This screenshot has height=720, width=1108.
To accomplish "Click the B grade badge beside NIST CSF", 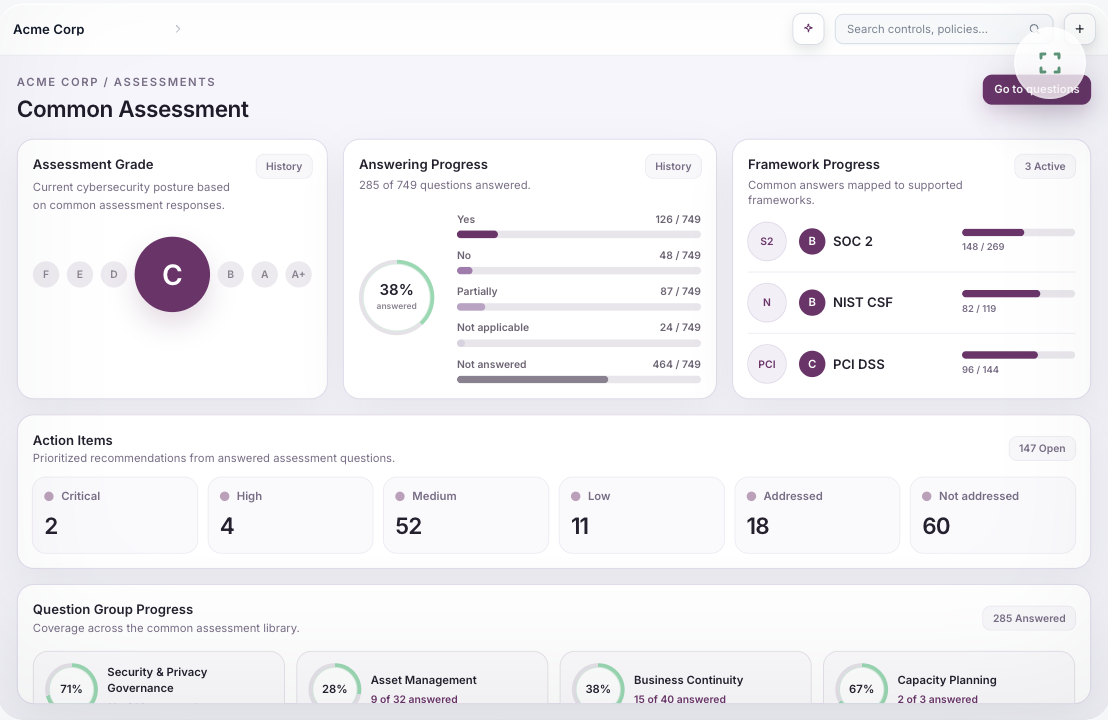I will pyautogui.click(x=812, y=302).
